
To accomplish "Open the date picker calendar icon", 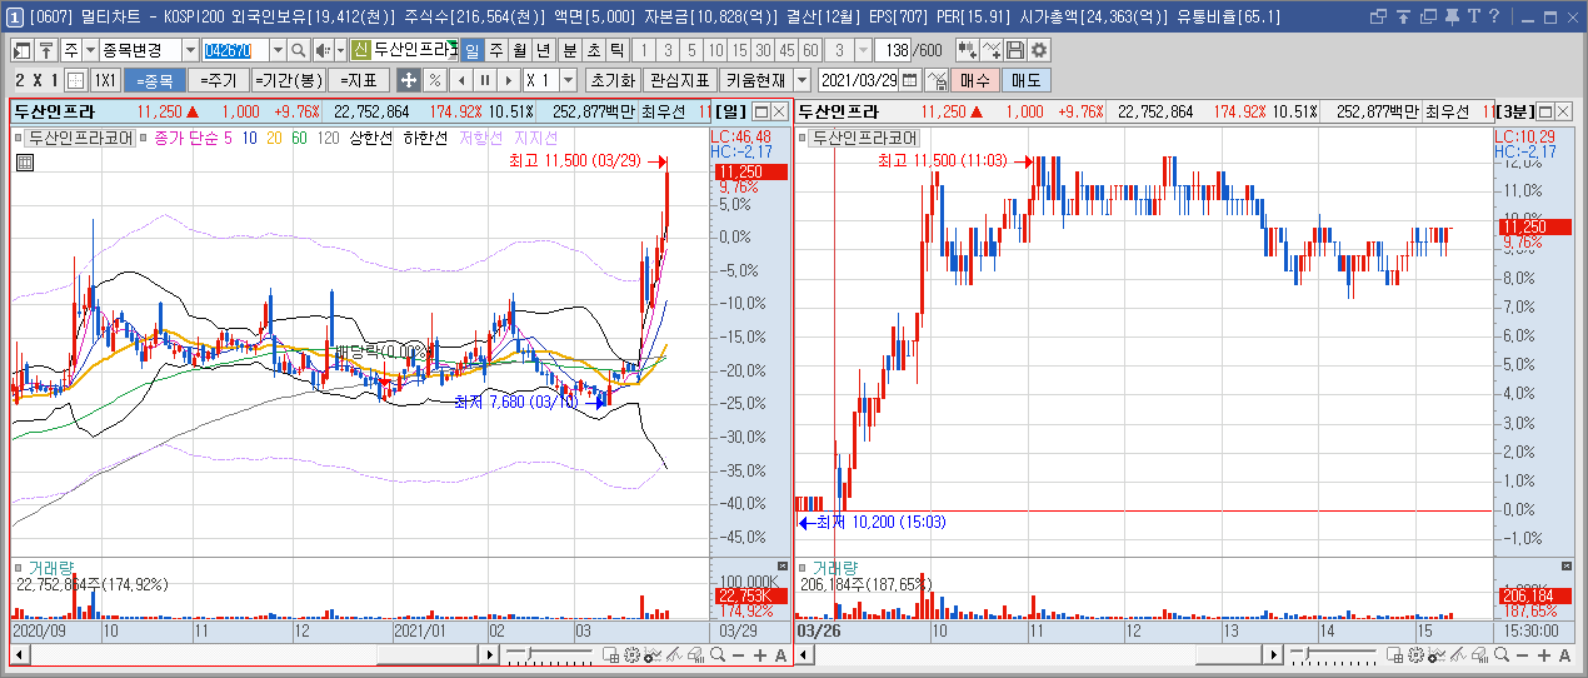I will point(910,80).
